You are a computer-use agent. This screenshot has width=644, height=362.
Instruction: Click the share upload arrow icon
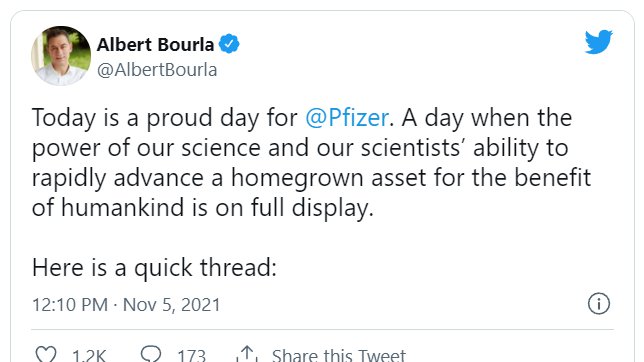(x=246, y=353)
